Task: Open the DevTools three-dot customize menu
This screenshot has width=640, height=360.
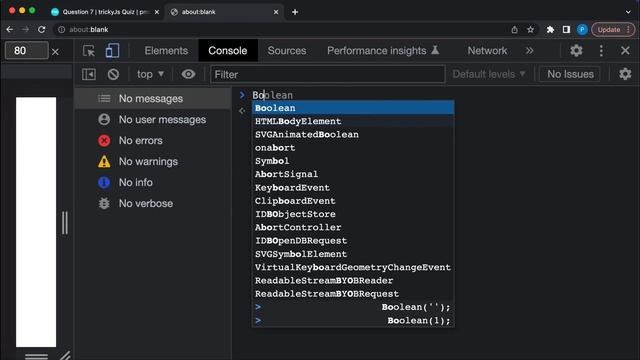Action: (601, 51)
